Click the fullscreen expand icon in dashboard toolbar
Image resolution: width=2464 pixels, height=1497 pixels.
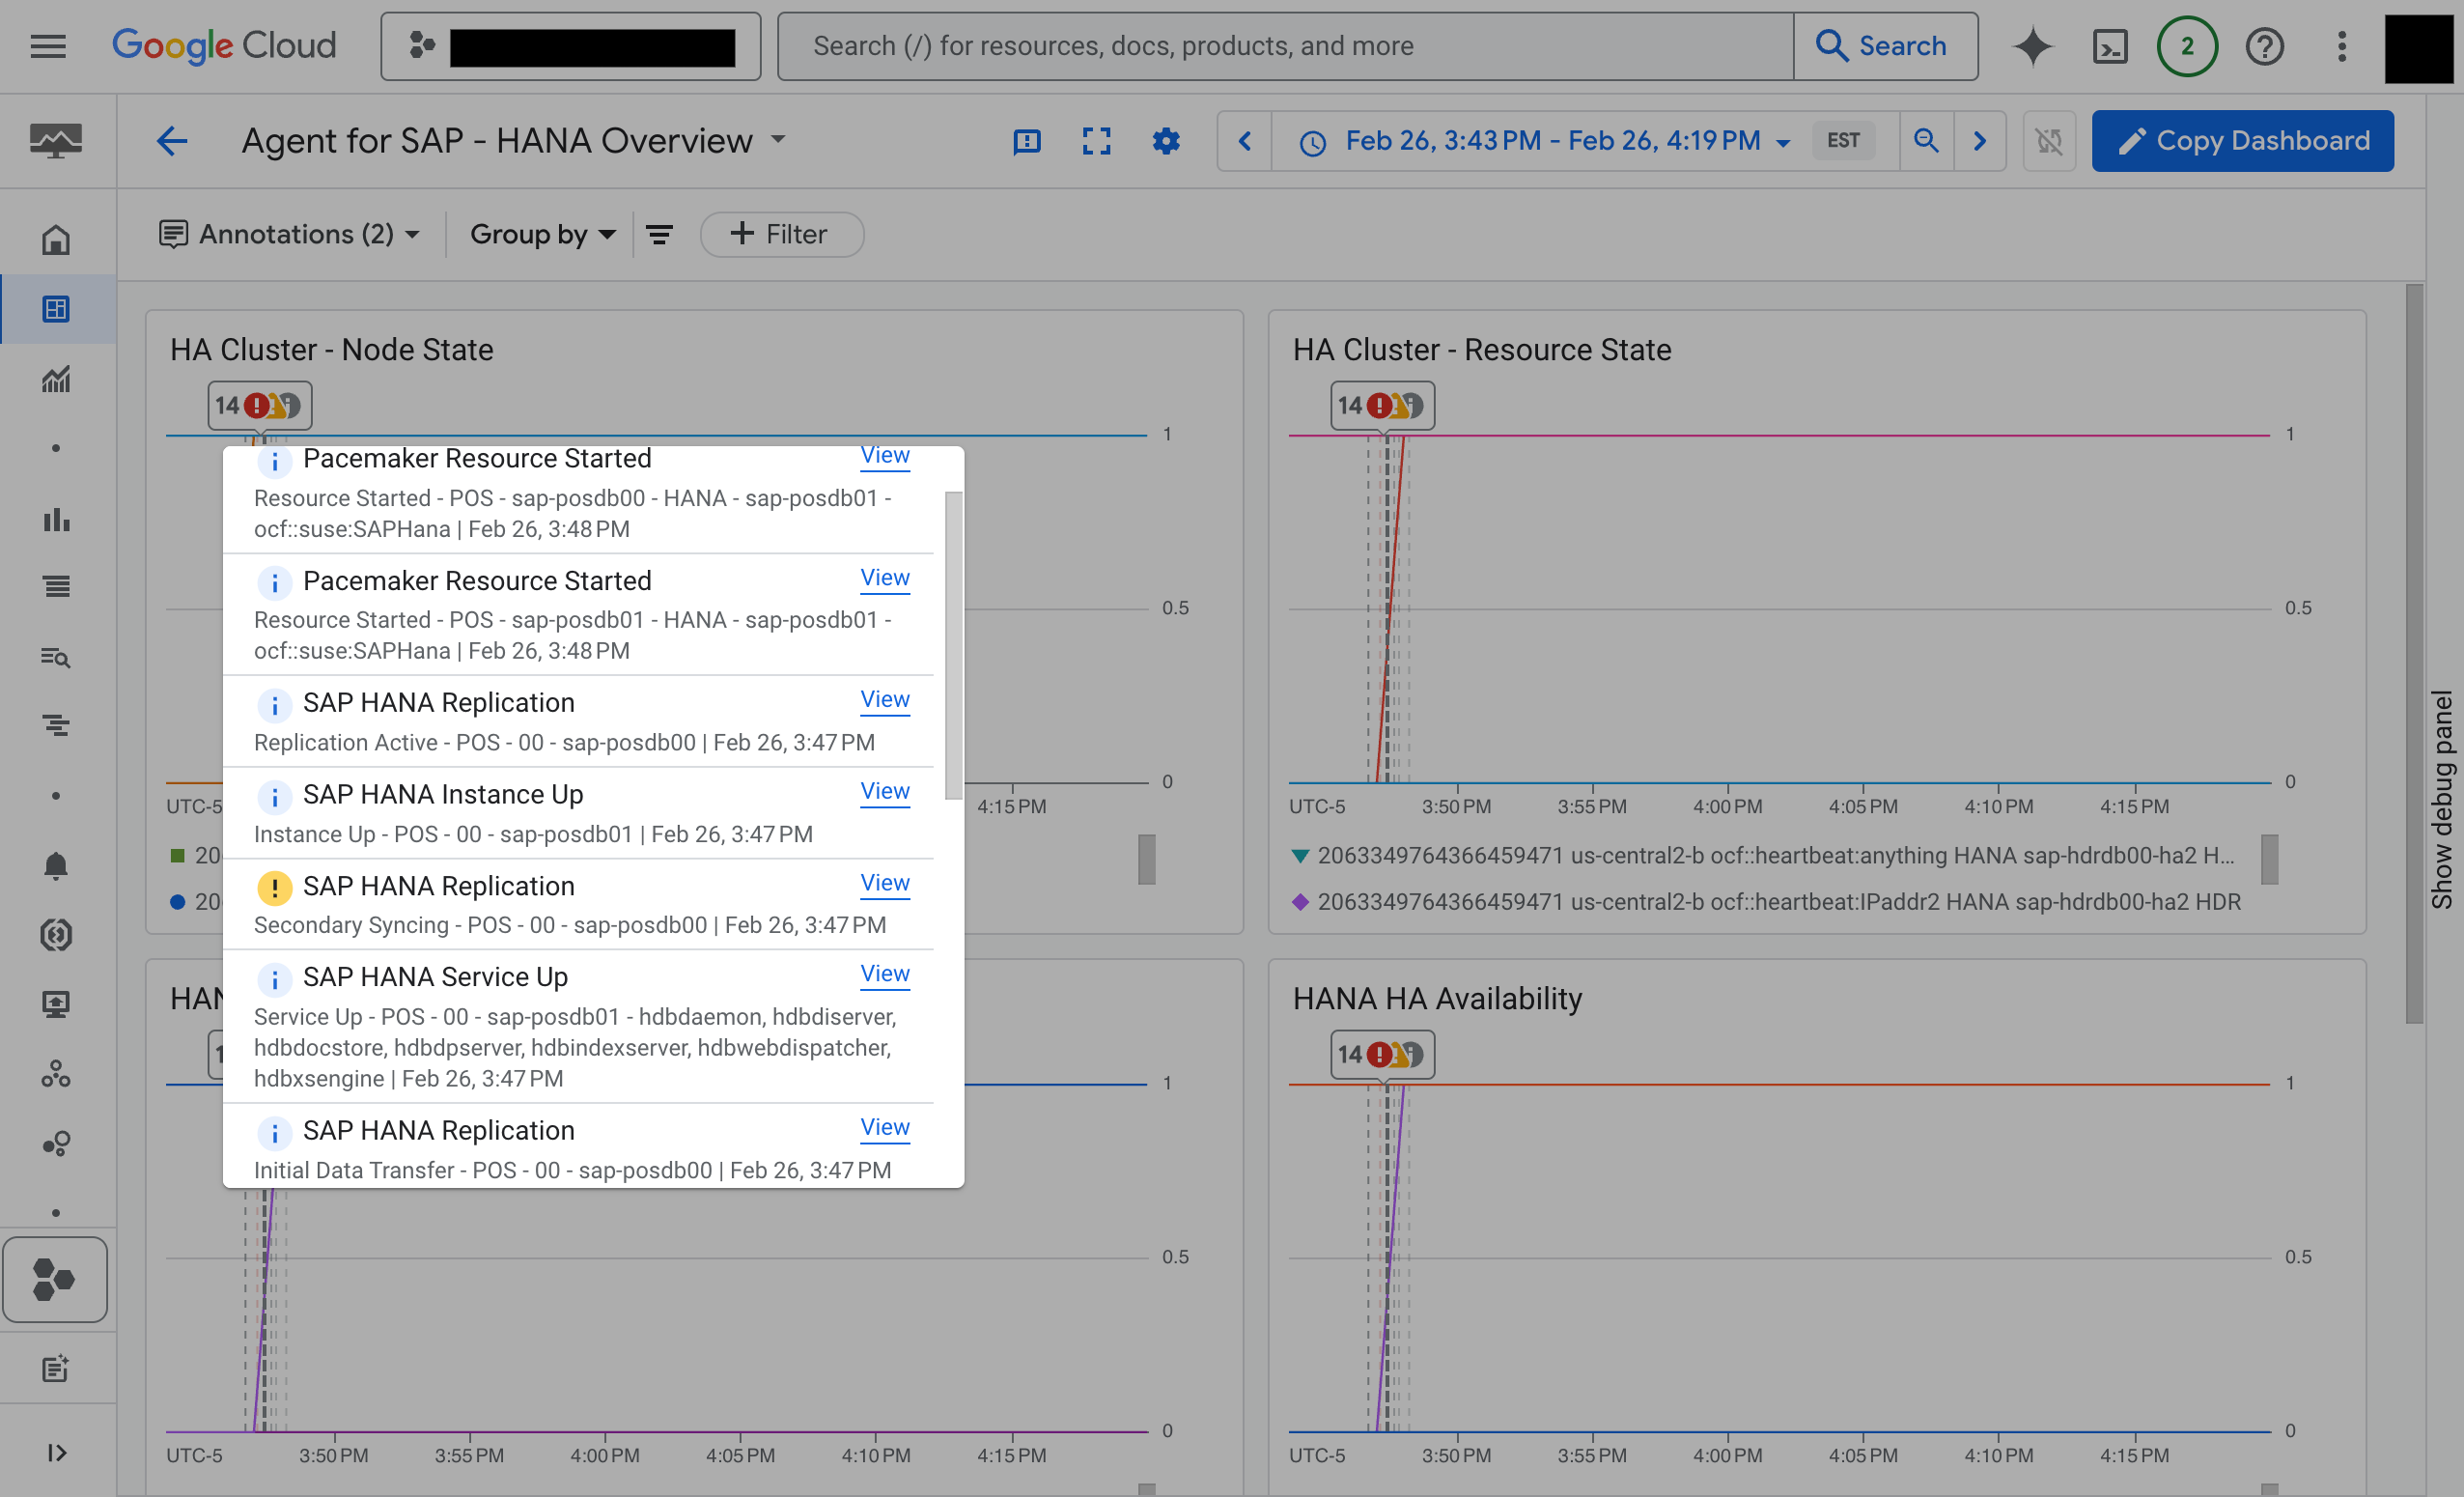(x=1097, y=139)
